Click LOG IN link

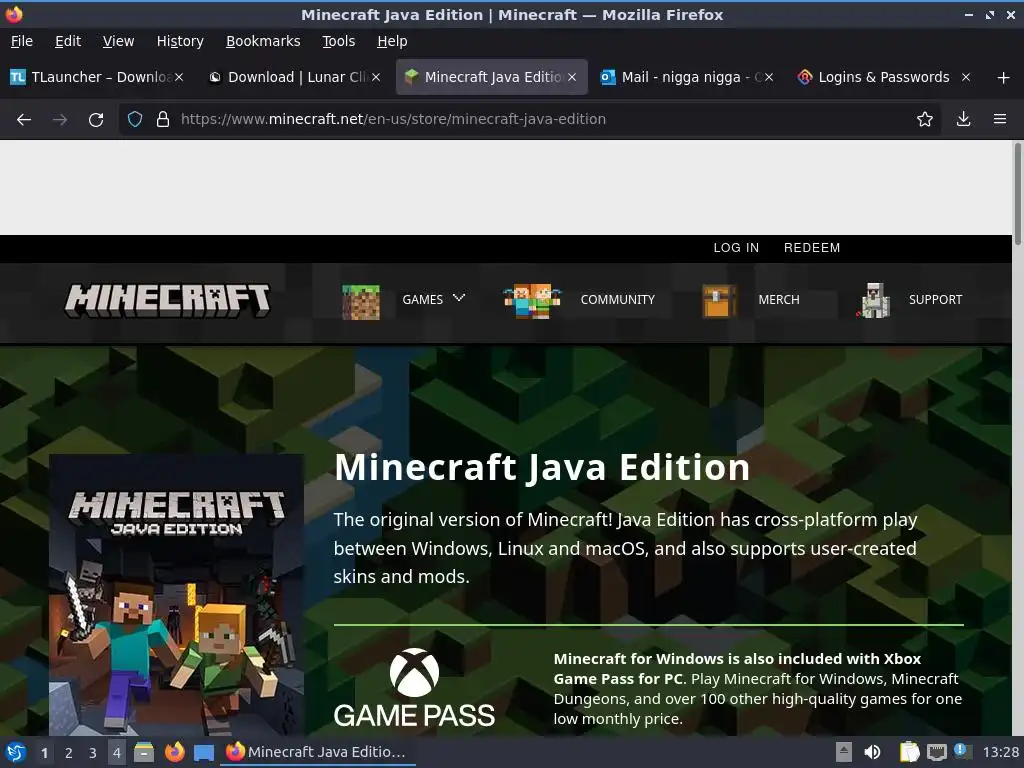pos(736,248)
